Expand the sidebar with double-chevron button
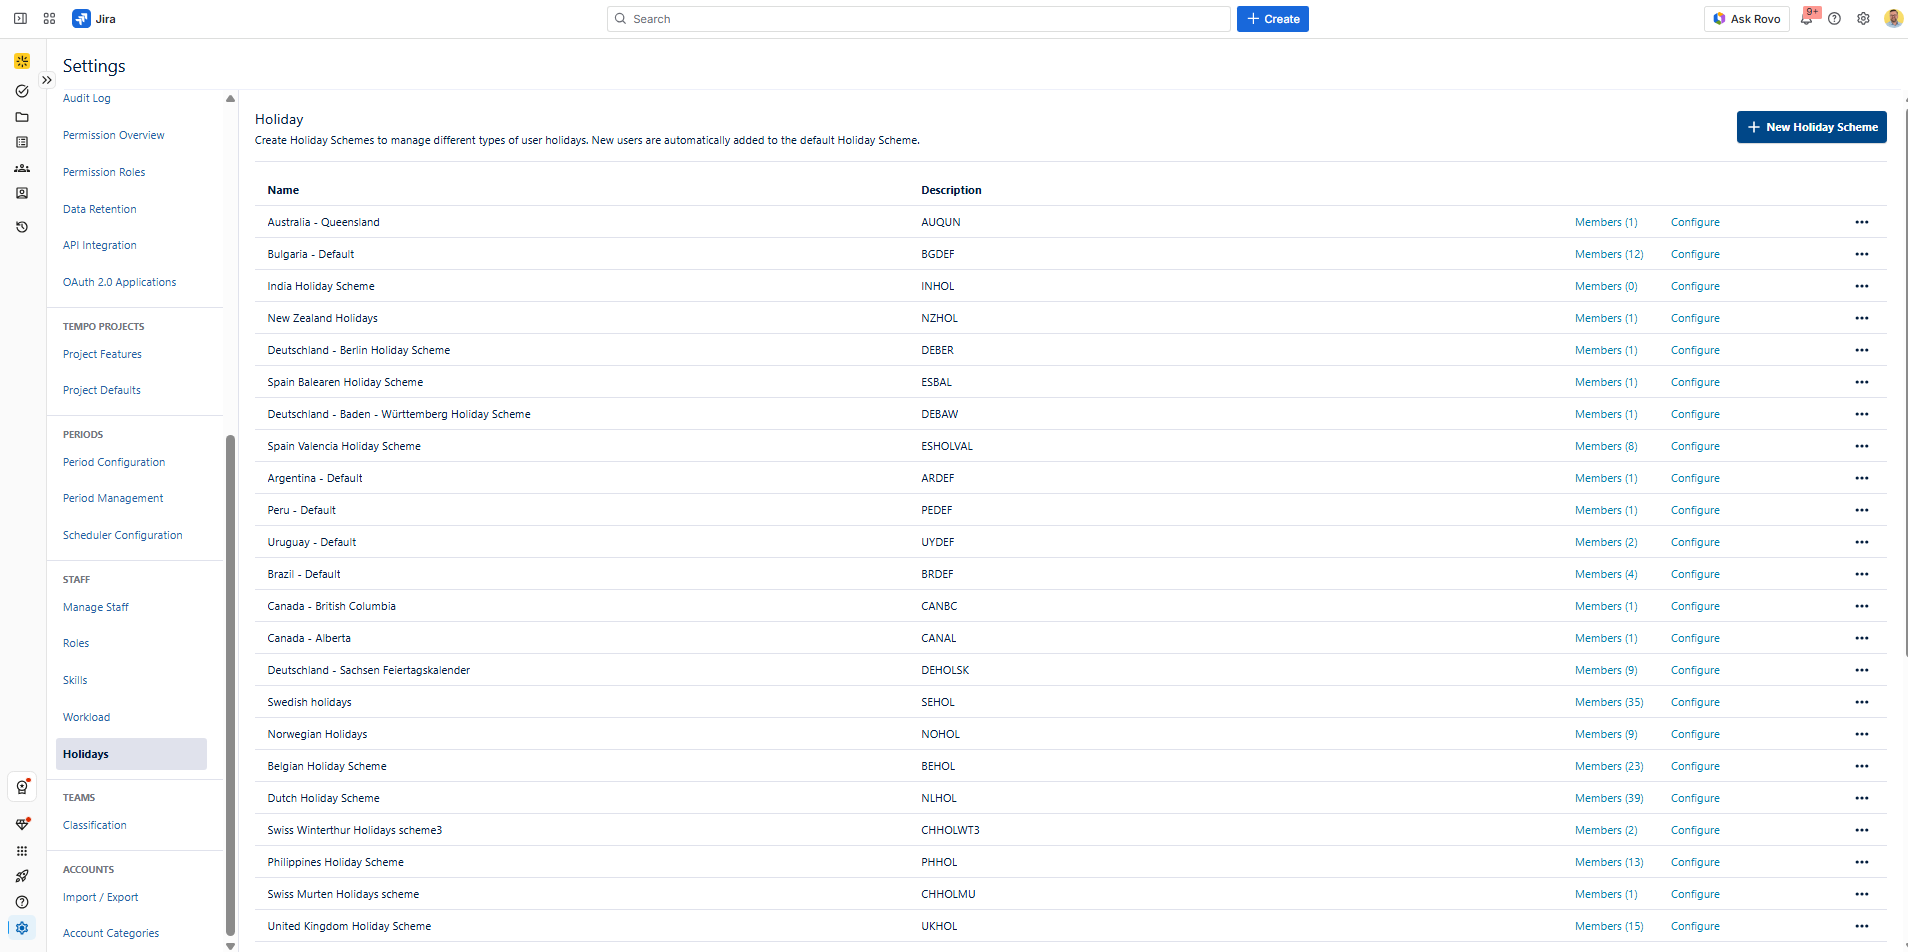1908x952 pixels. click(x=47, y=80)
